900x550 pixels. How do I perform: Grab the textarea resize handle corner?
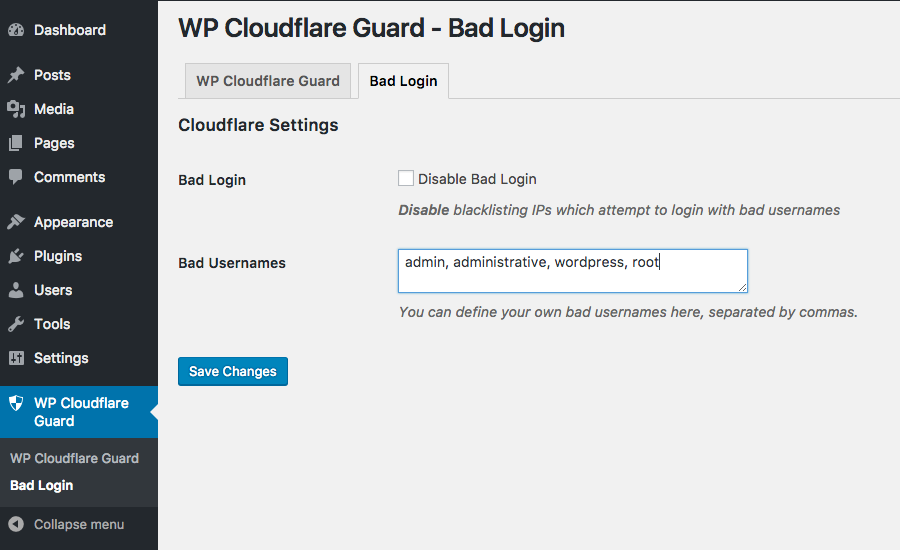742,287
